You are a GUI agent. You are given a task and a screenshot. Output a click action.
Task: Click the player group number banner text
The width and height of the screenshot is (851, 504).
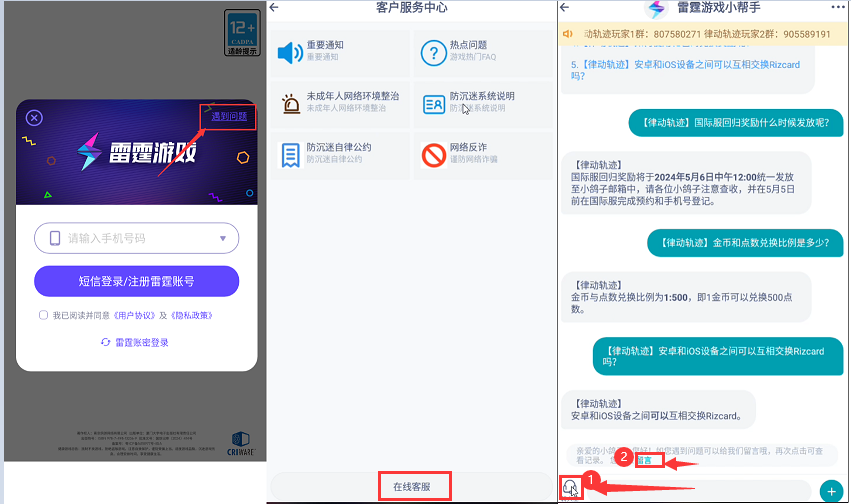707,34
